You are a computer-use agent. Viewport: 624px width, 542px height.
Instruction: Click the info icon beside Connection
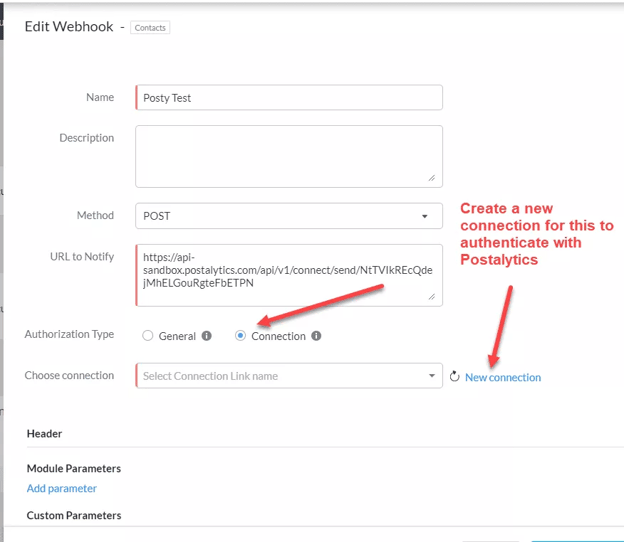click(x=316, y=336)
